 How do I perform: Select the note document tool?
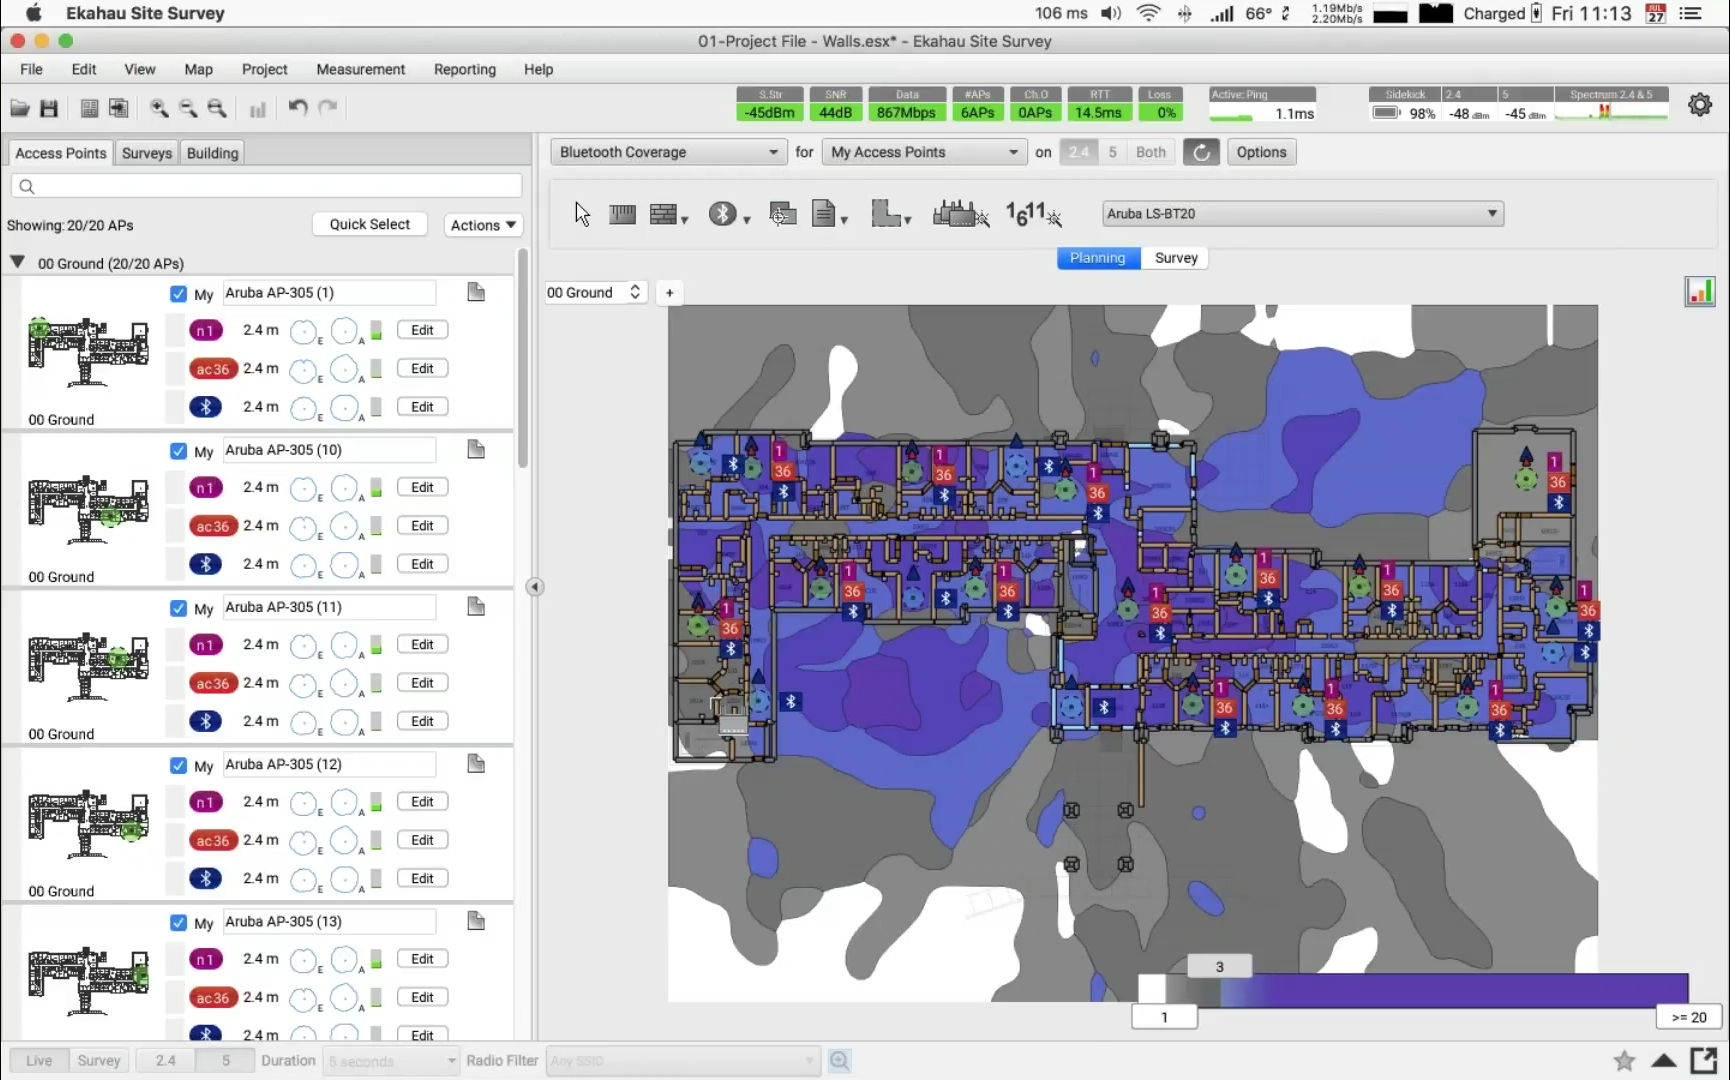pyautogui.click(x=823, y=213)
